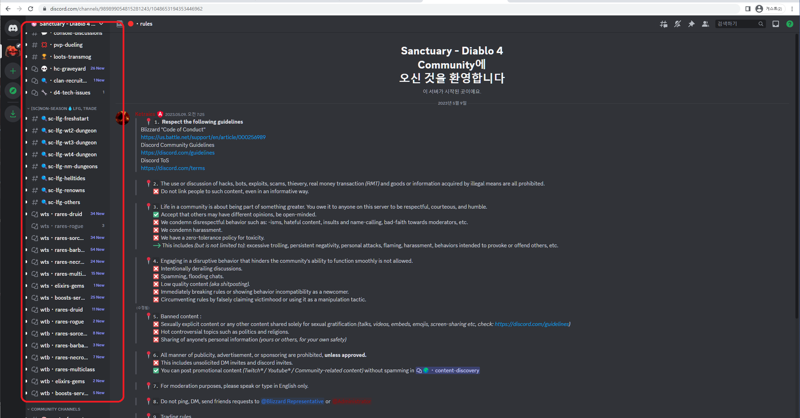
Task: Click the search magnifier icon in search box
Action: pyautogui.click(x=760, y=24)
